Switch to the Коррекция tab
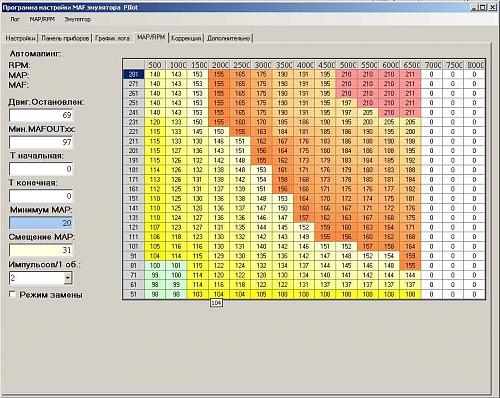 click(186, 38)
